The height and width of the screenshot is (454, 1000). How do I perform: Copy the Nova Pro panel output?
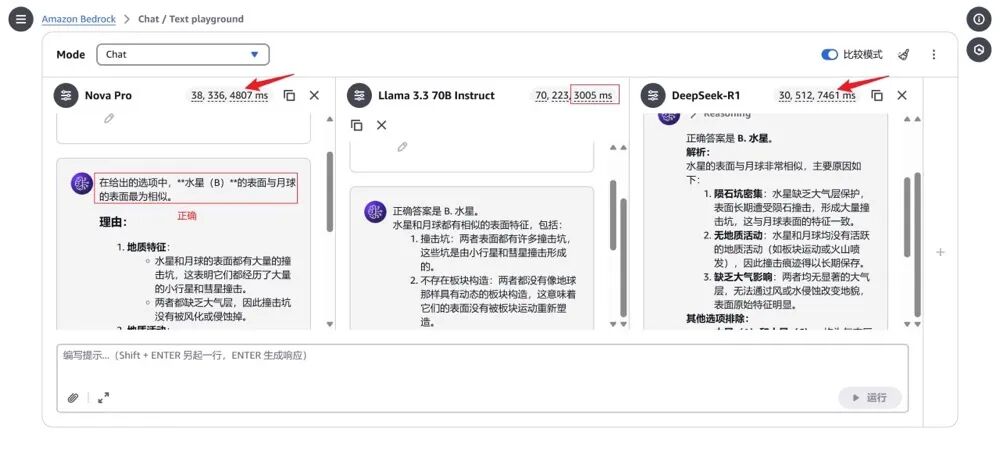pos(290,96)
